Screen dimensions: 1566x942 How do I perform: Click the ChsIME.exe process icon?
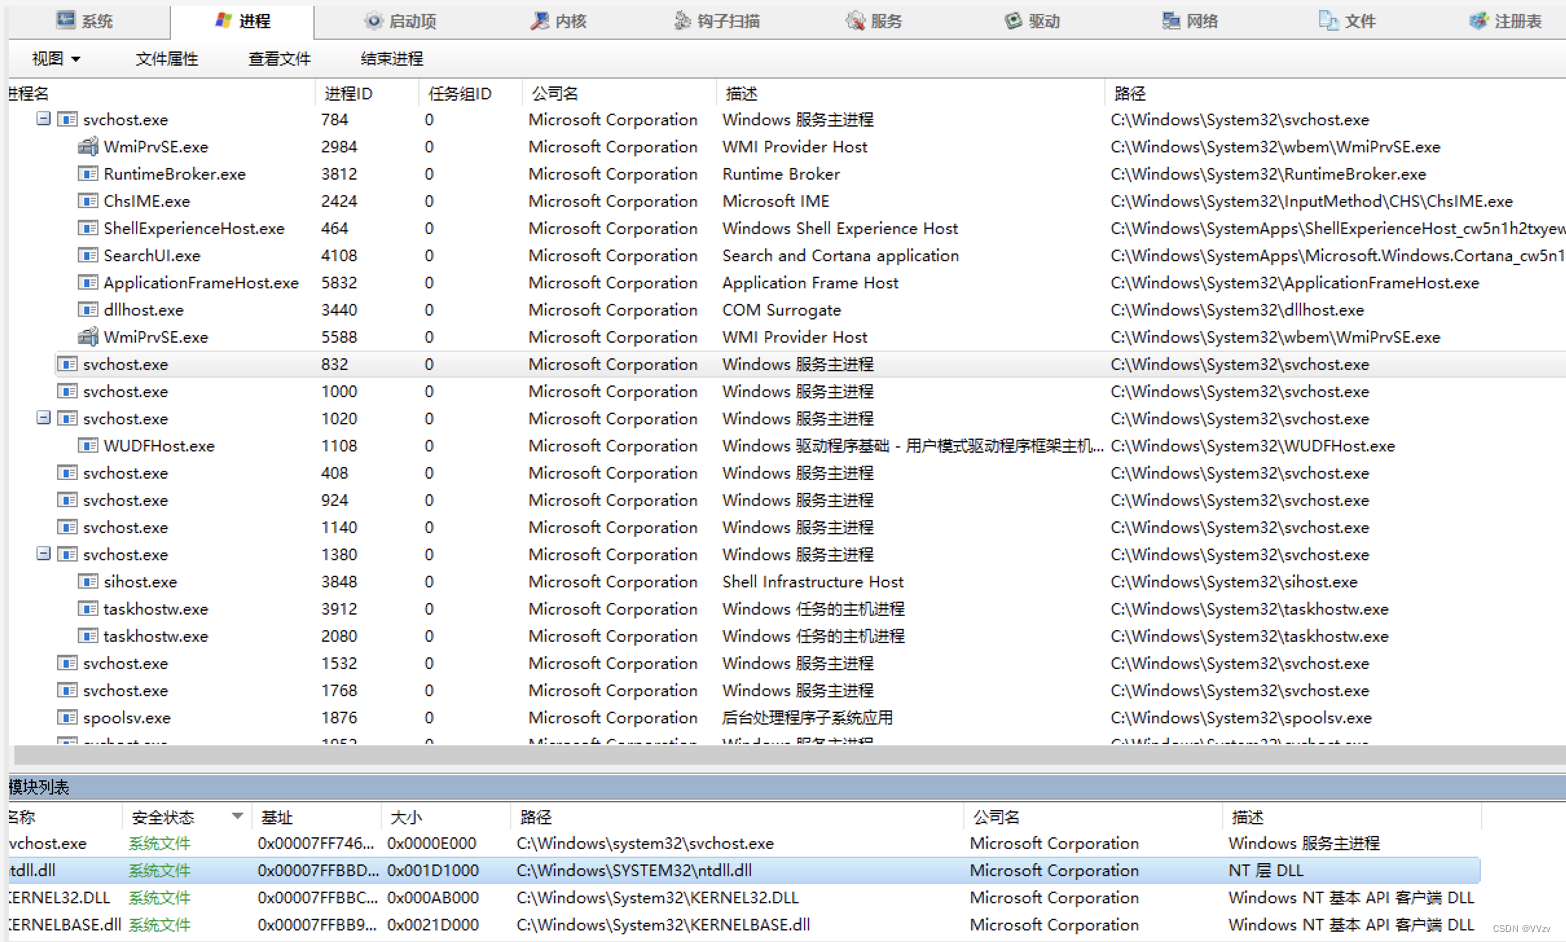coord(88,201)
